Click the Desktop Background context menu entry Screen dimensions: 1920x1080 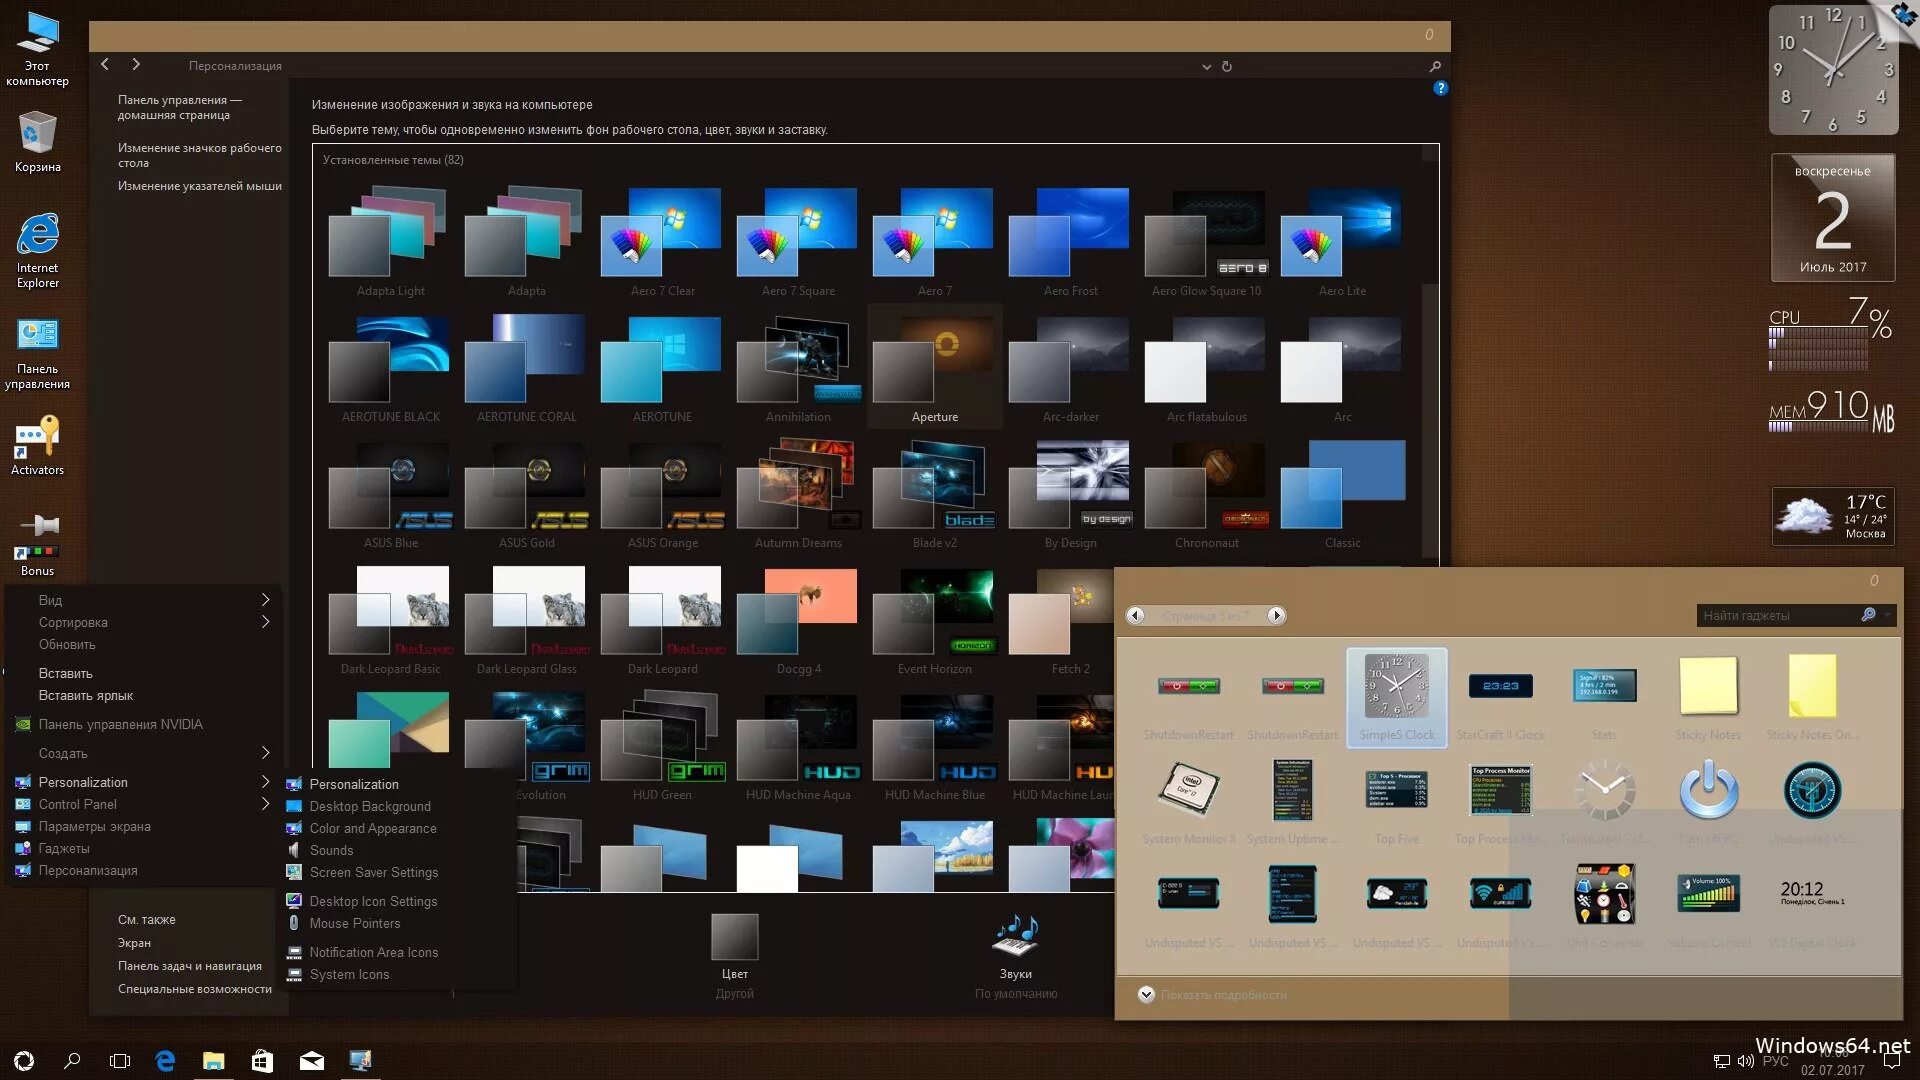367,806
